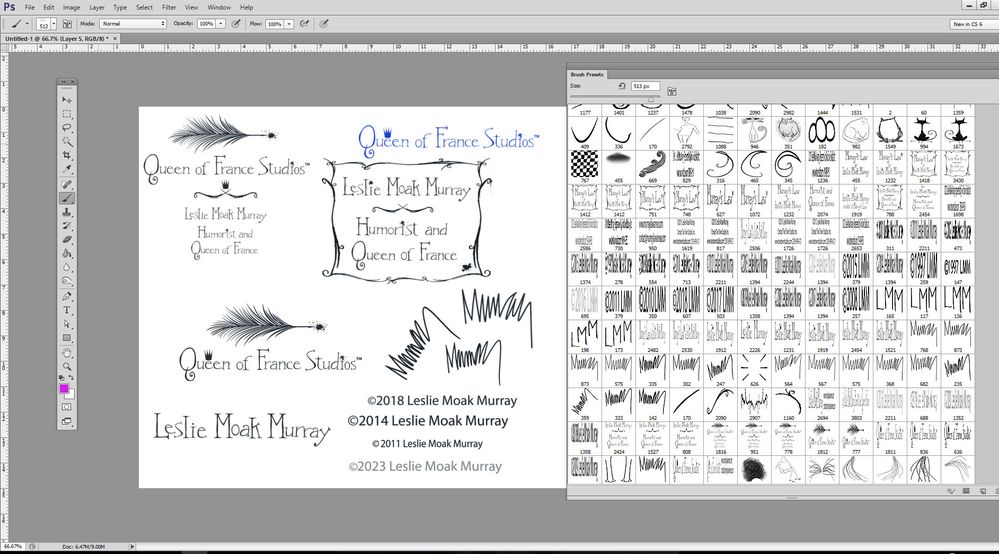Click the Flow value field

(x=275, y=24)
